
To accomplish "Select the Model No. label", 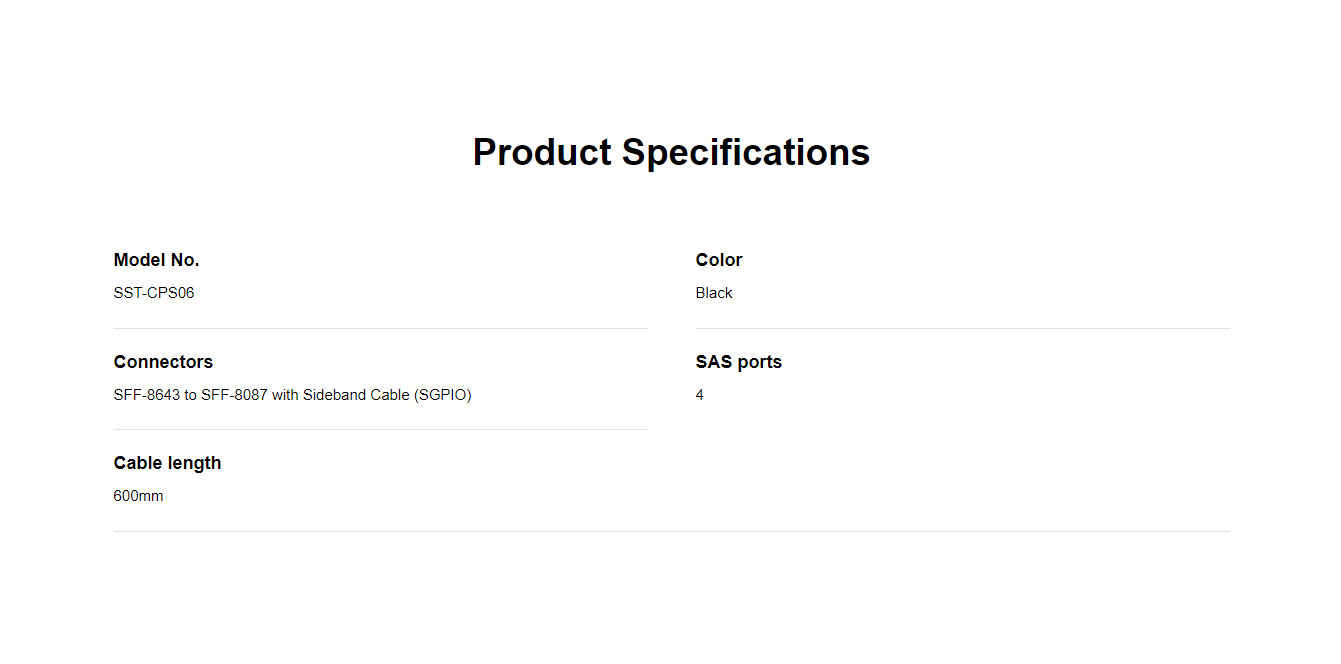I will click(x=156, y=260).
